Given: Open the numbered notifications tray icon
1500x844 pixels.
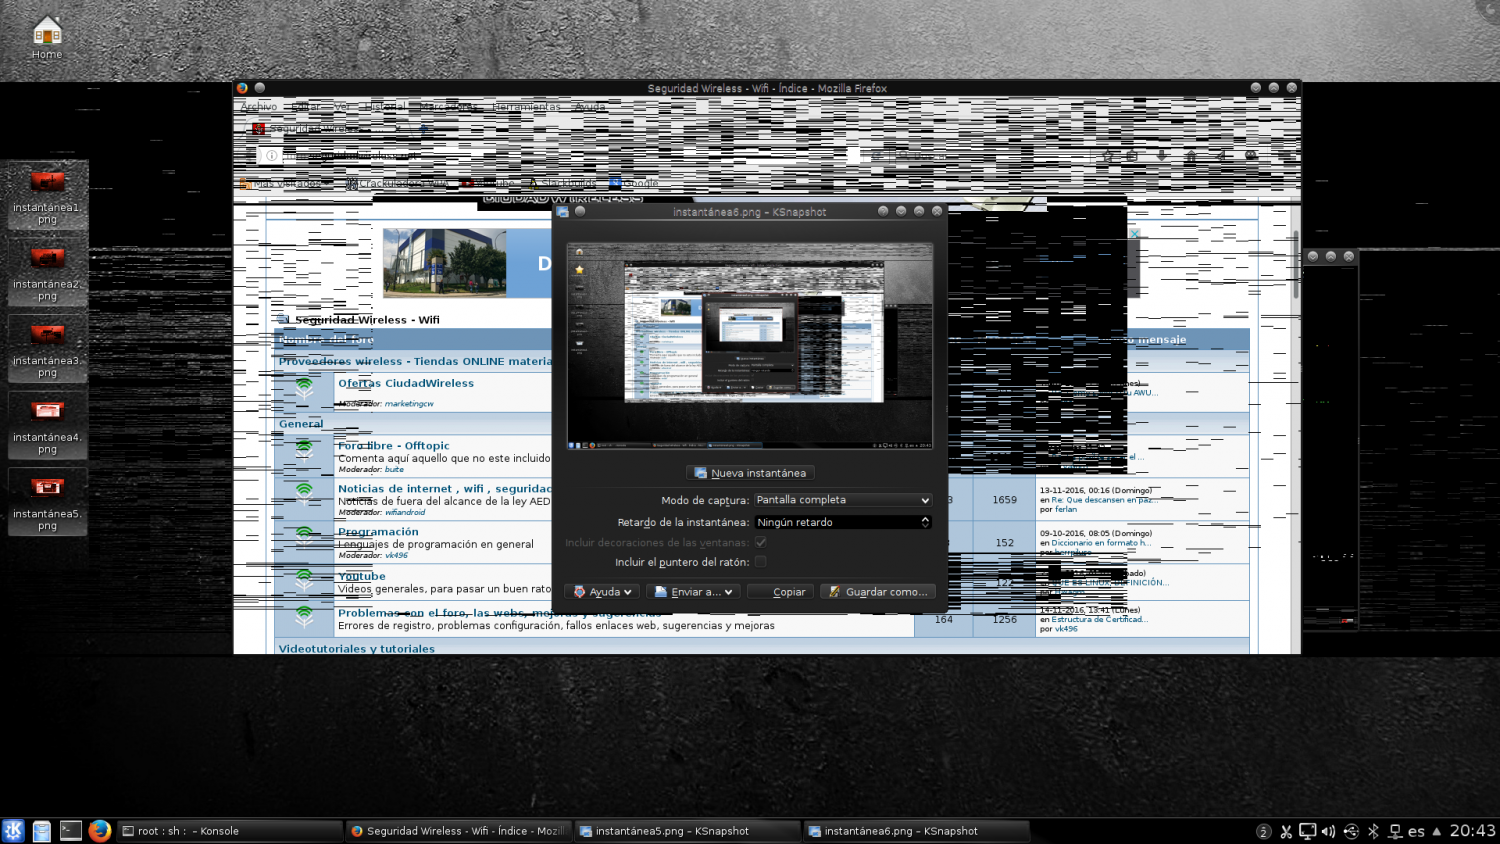Looking at the screenshot, I should tap(1263, 831).
